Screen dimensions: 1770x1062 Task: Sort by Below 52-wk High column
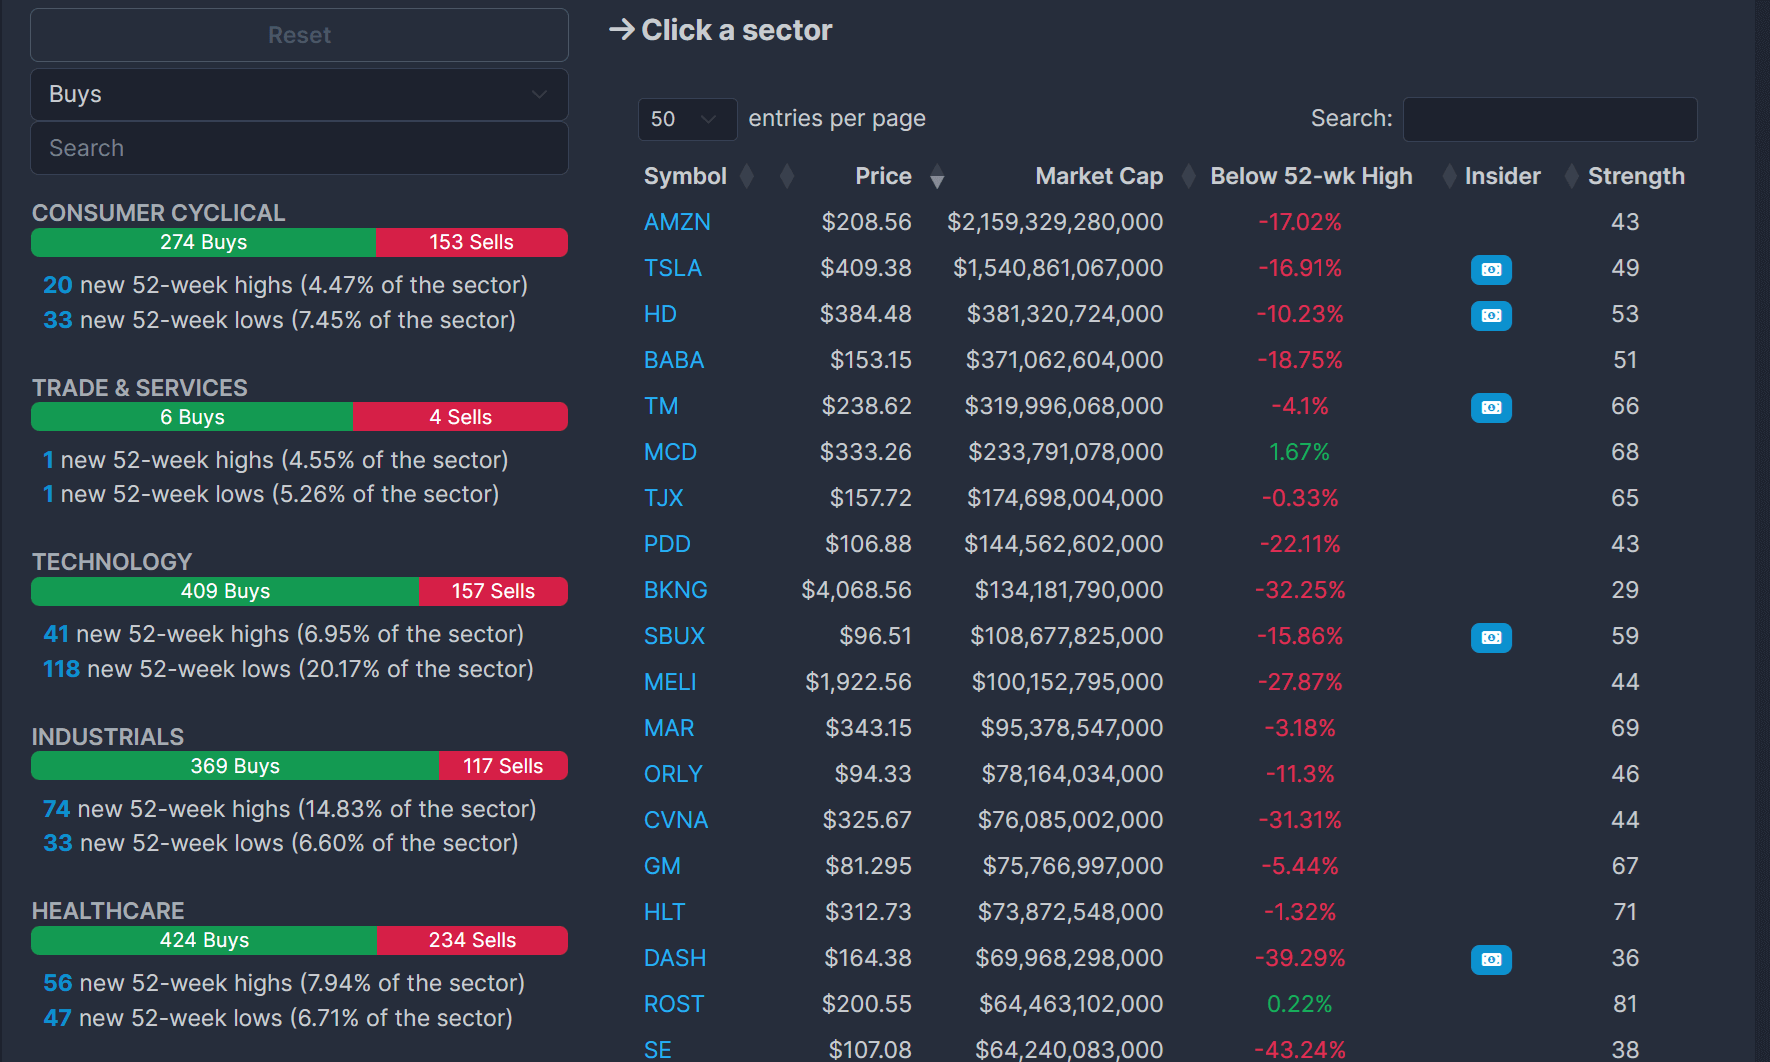point(1311,176)
